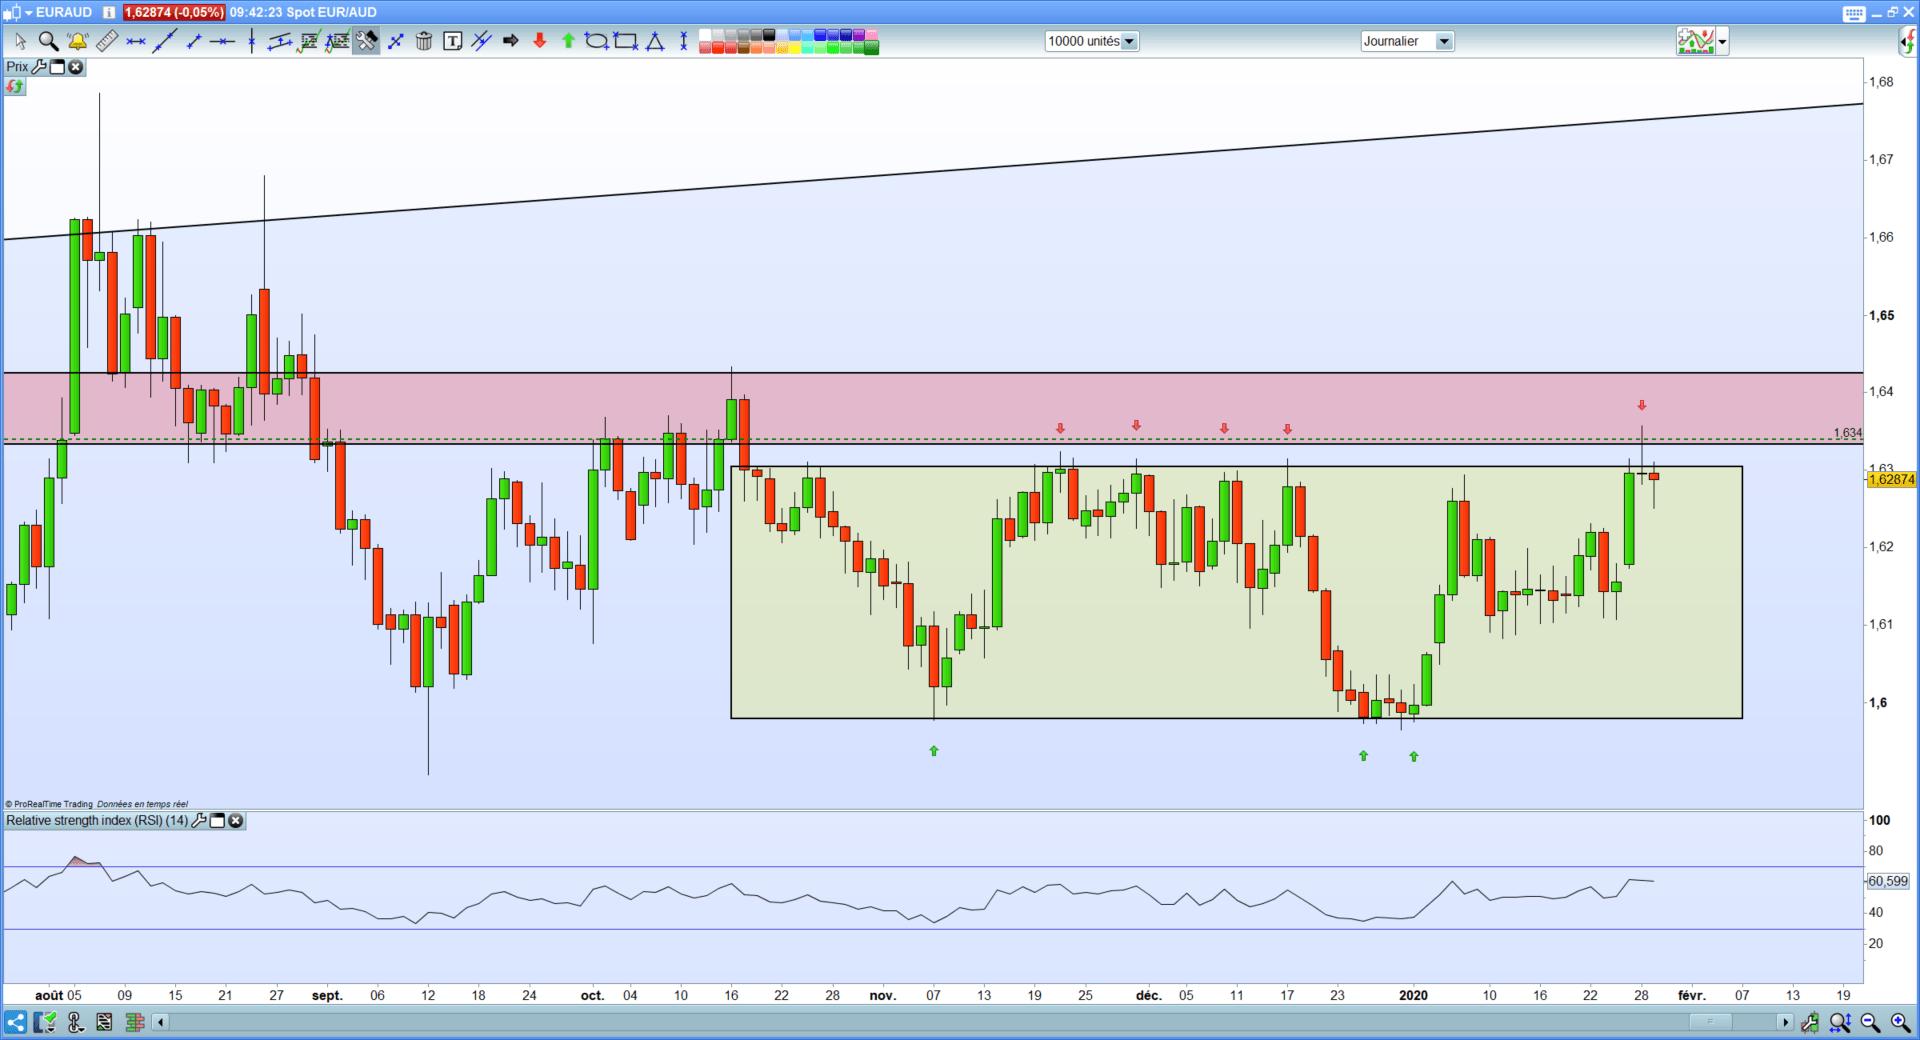Expand the indicator button dropdown arrow
Image resolution: width=1920 pixels, height=1040 pixels.
click(x=1722, y=42)
